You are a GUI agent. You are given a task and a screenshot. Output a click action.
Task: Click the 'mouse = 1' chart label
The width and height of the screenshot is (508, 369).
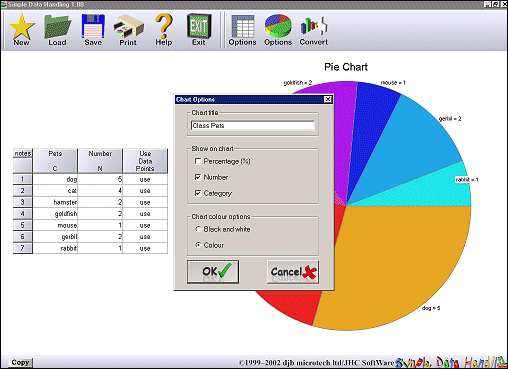[393, 83]
